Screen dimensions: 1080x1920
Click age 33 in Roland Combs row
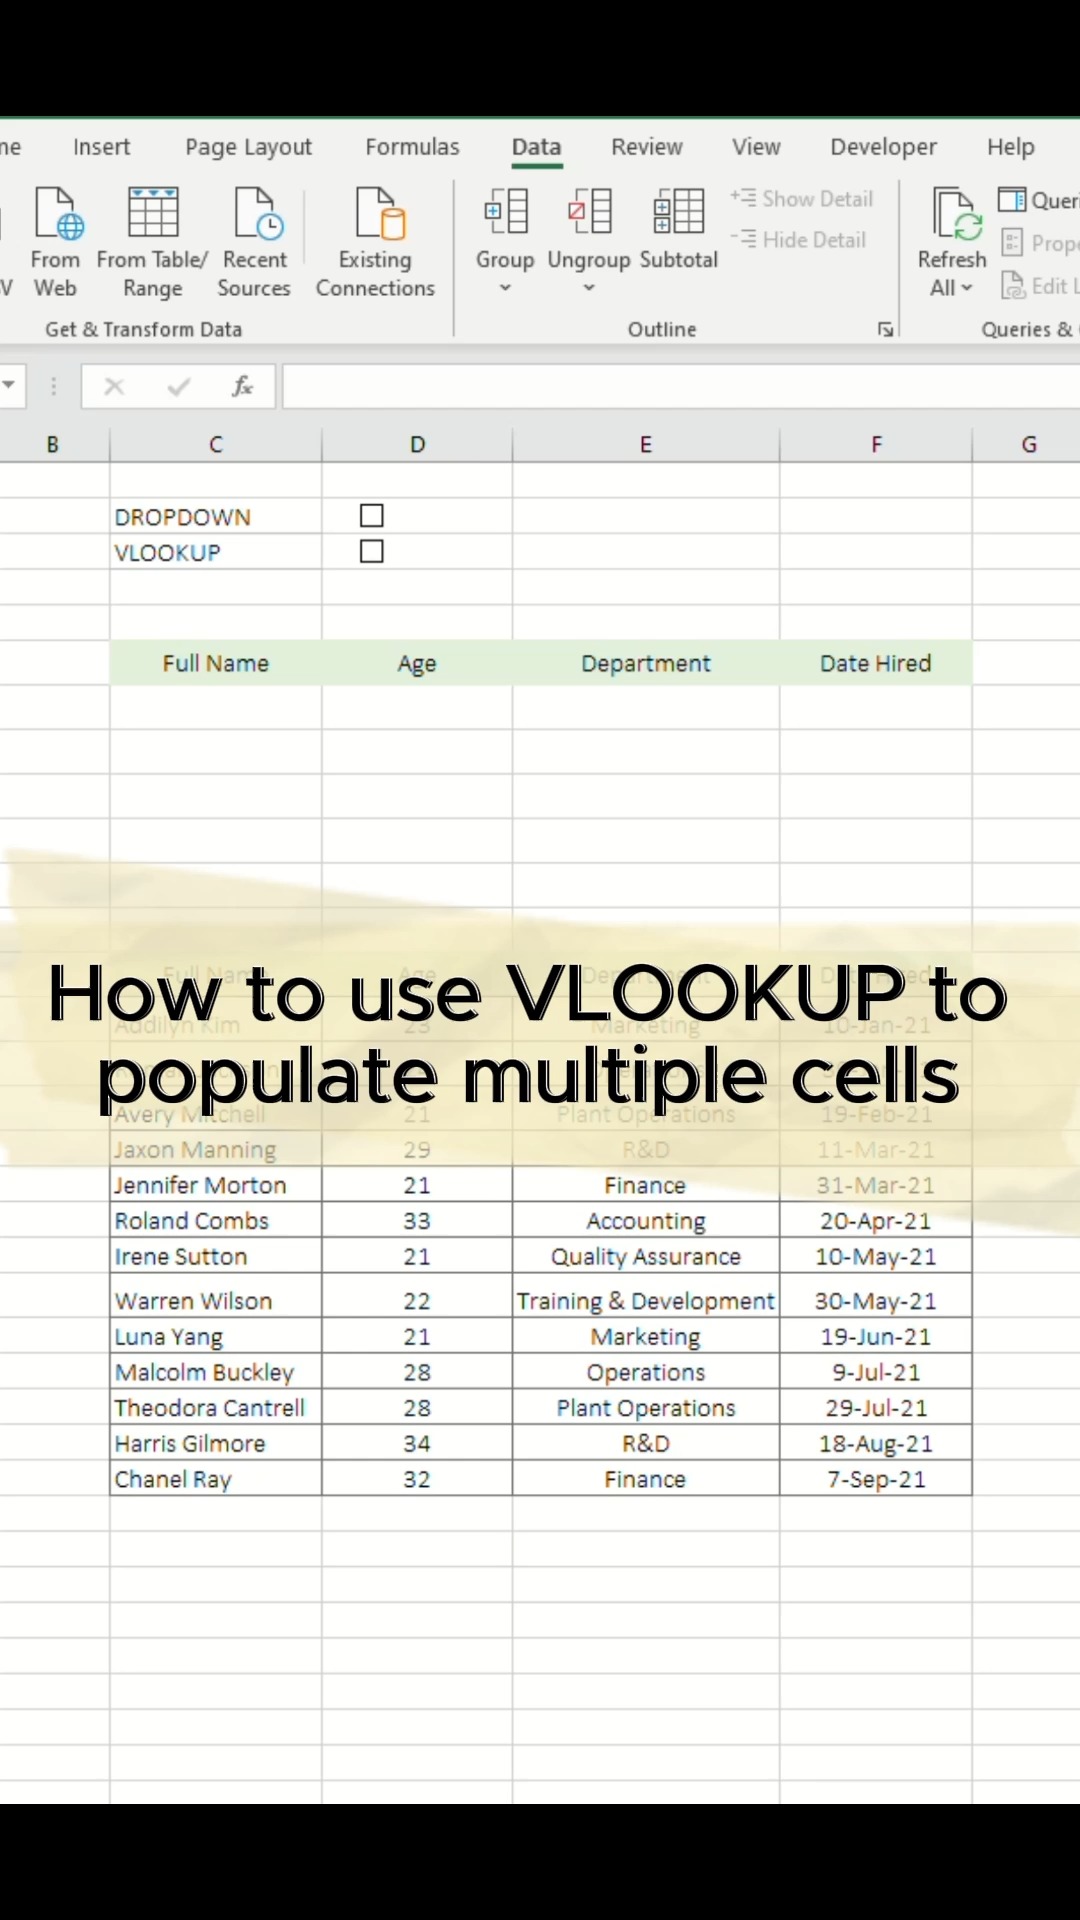[x=417, y=1221]
